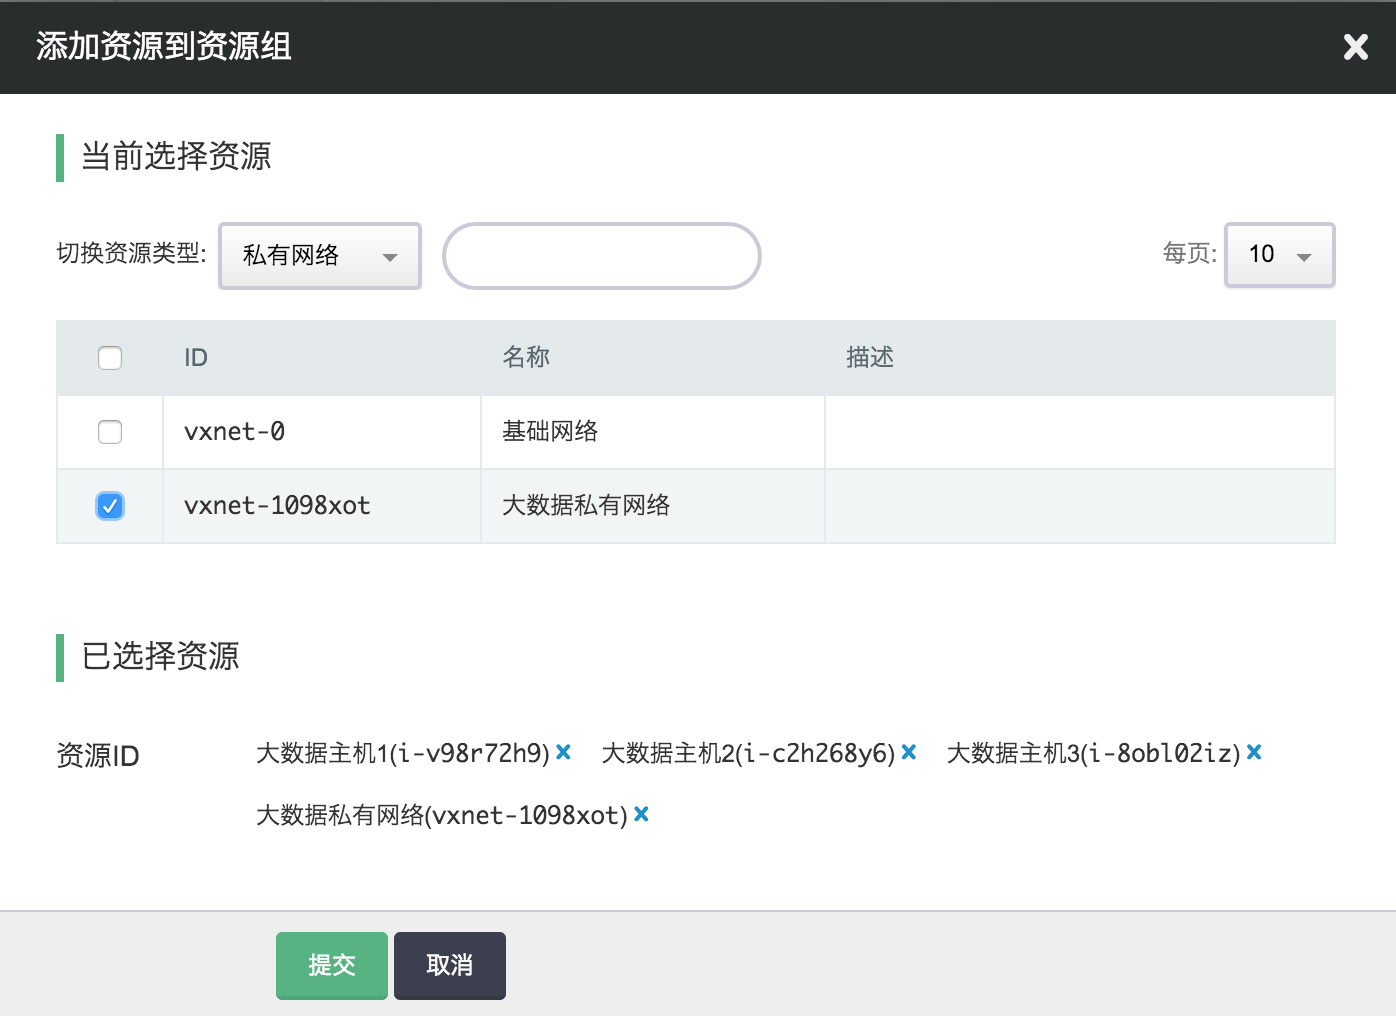Toggle the select-all checkbox in table header
The height and width of the screenshot is (1016, 1396).
(110, 358)
